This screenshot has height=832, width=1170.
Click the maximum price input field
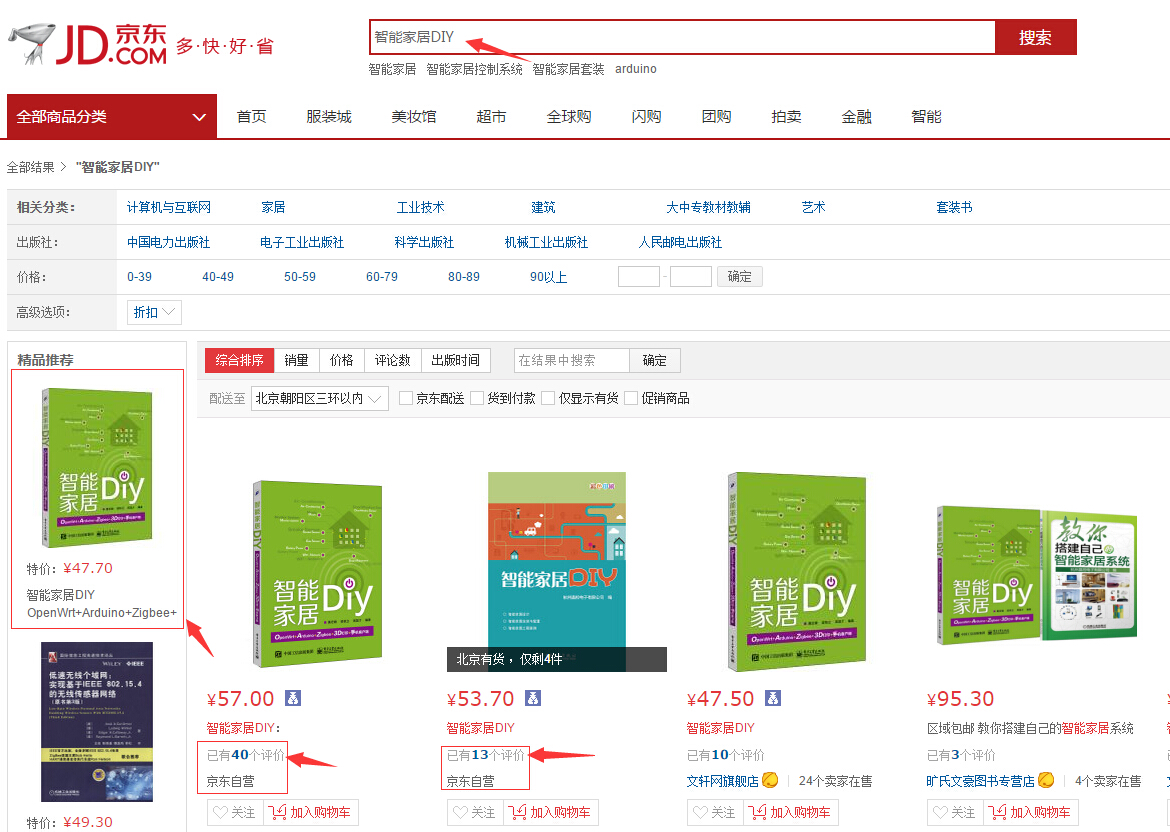tap(691, 277)
